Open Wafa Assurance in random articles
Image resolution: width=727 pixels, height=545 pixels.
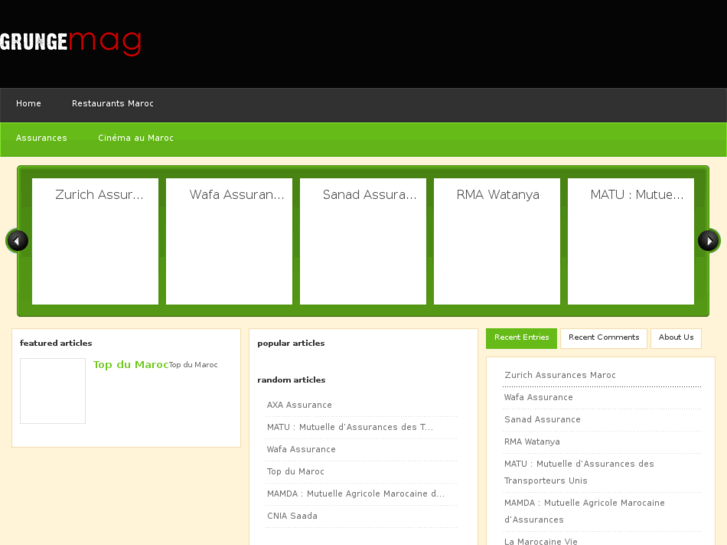tap(301, 449)
